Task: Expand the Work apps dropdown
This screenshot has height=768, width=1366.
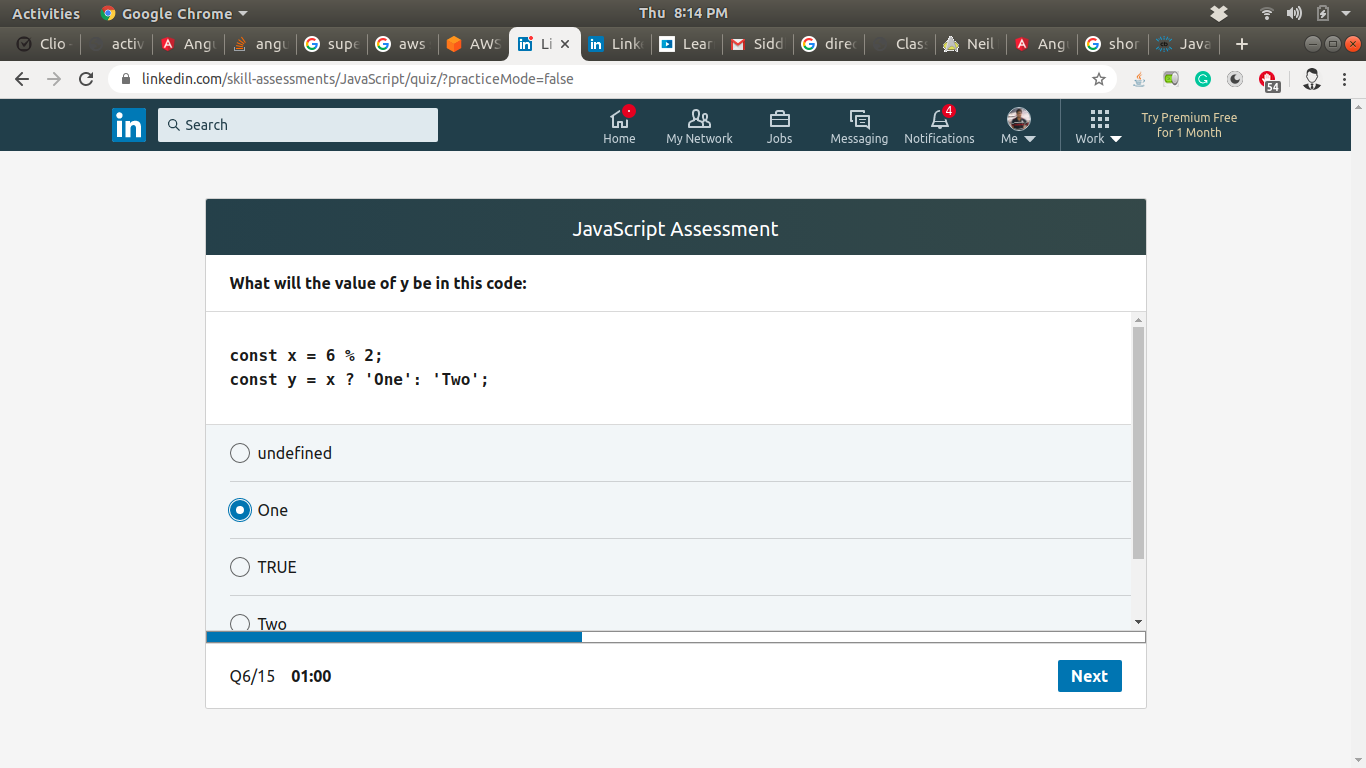Action: pos(1098,126)
